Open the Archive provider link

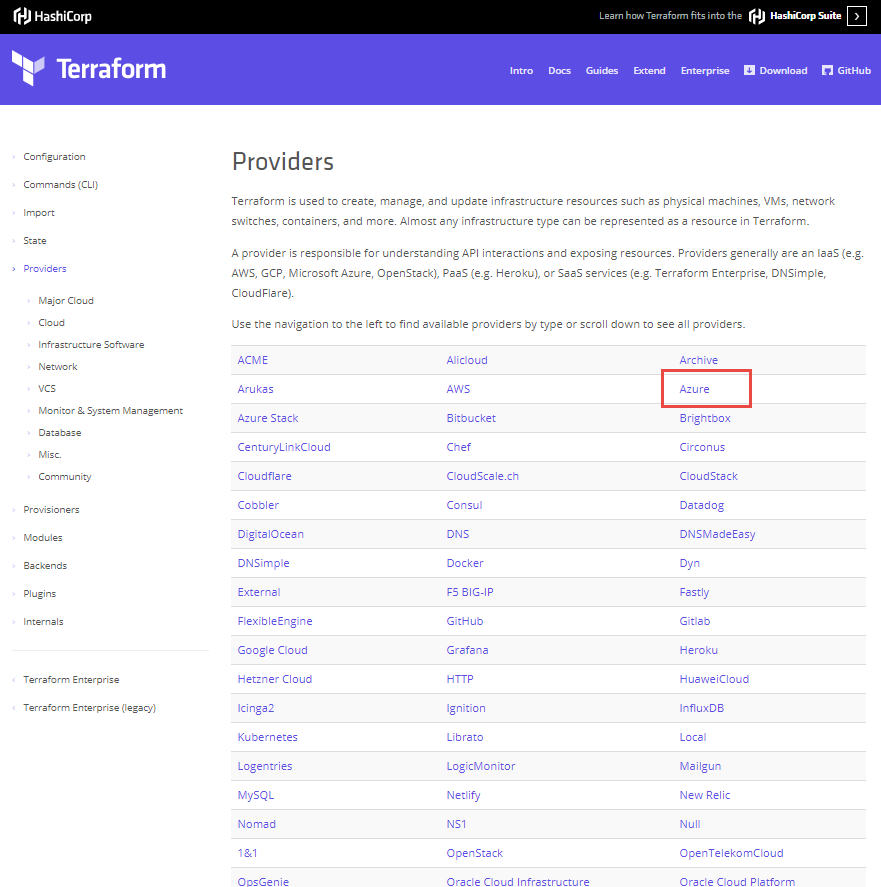(x=699, y=360)
